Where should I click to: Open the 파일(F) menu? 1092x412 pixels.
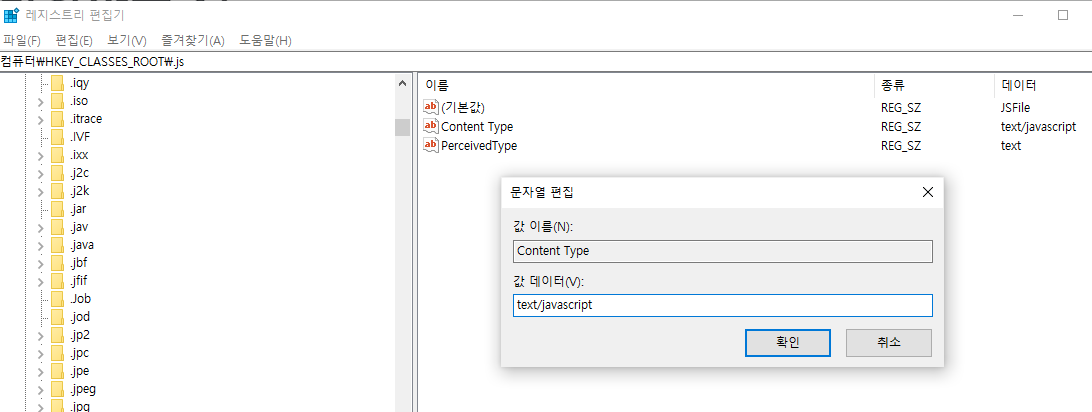tap(22, 40)
